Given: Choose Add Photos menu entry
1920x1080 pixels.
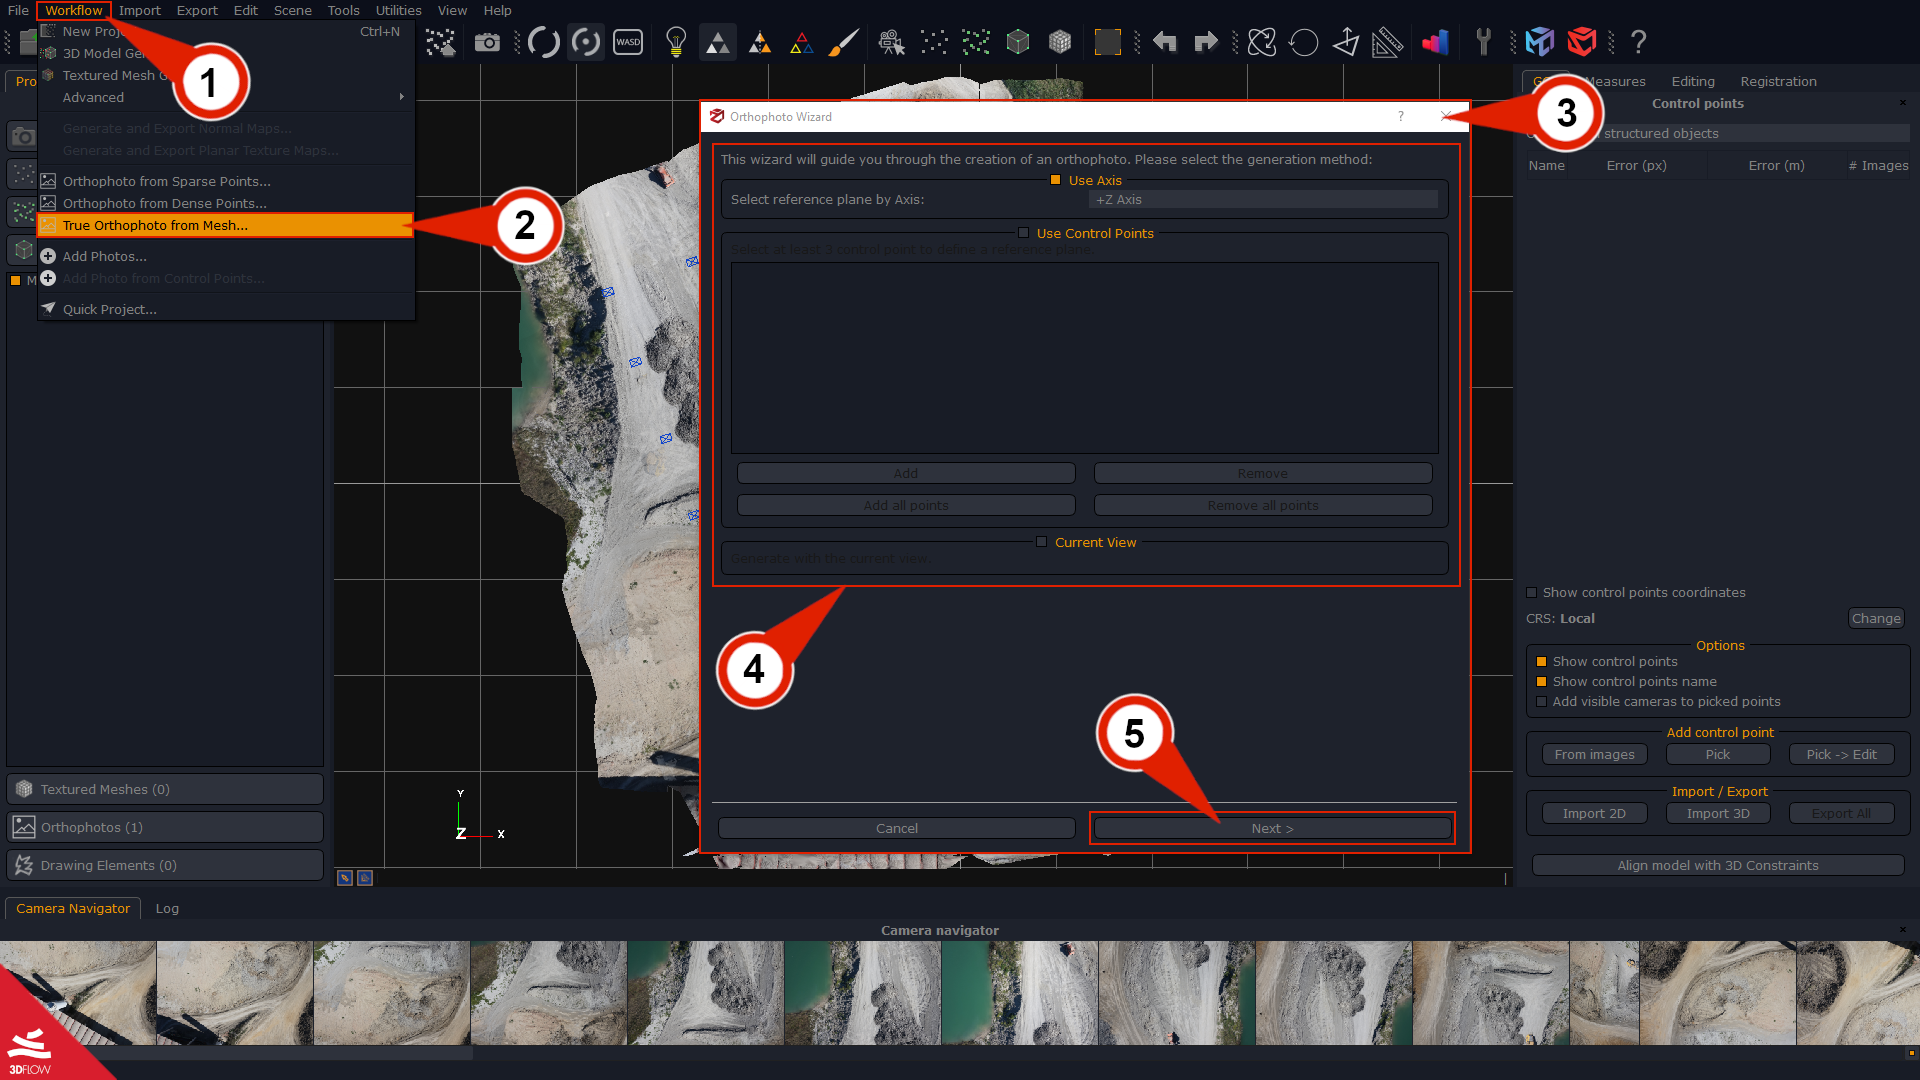Looking at the screenshot, I should click(x=225, y=256).
